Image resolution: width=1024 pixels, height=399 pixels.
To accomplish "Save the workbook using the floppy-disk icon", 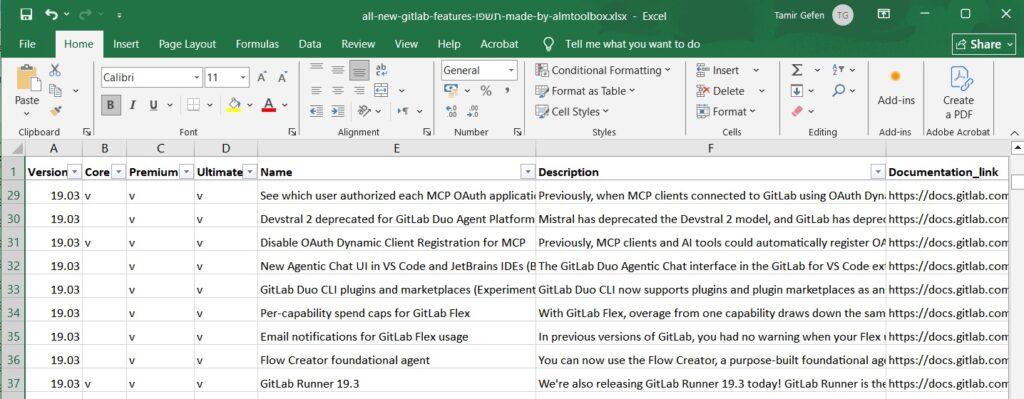I will point(26,14).
